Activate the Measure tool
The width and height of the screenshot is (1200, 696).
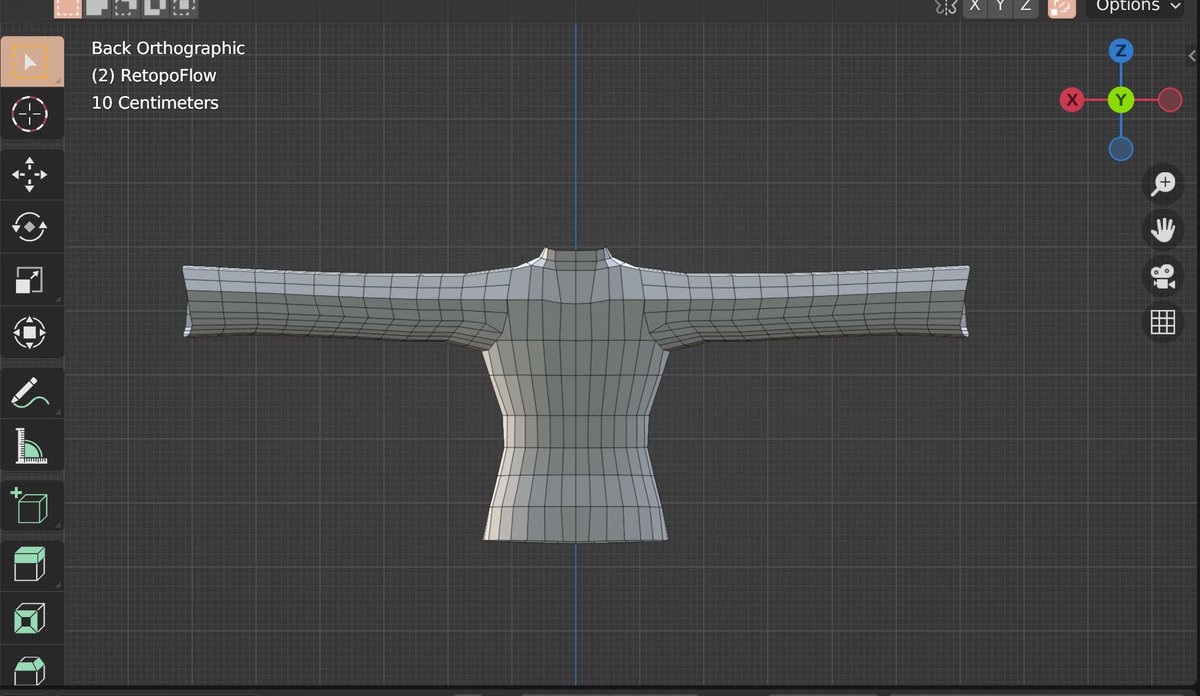32,445
